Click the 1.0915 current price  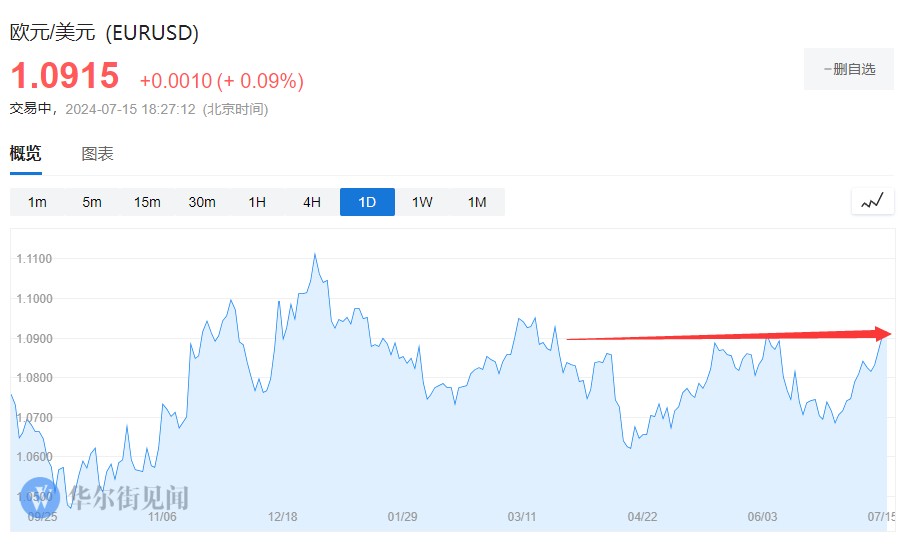[65, 76]
